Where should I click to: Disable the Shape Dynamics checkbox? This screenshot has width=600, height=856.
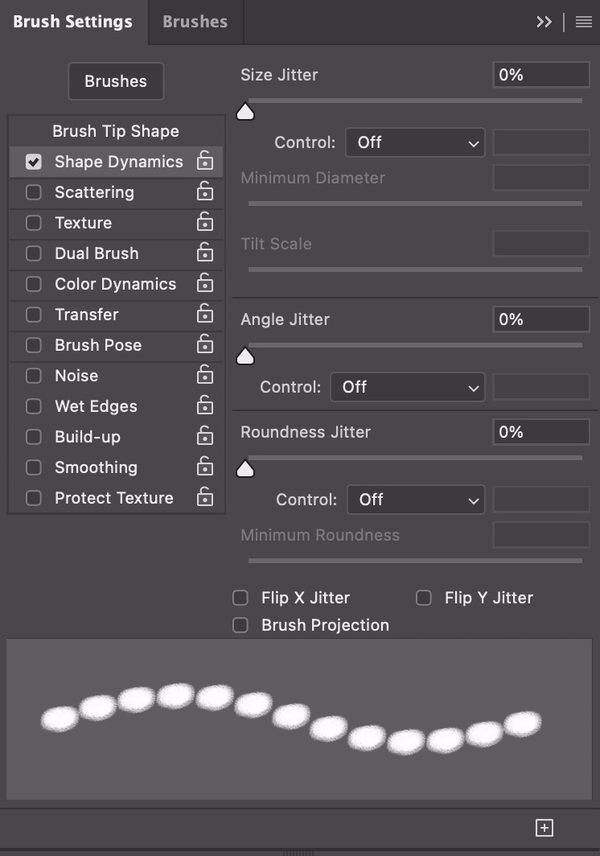[x=34, y=162]
